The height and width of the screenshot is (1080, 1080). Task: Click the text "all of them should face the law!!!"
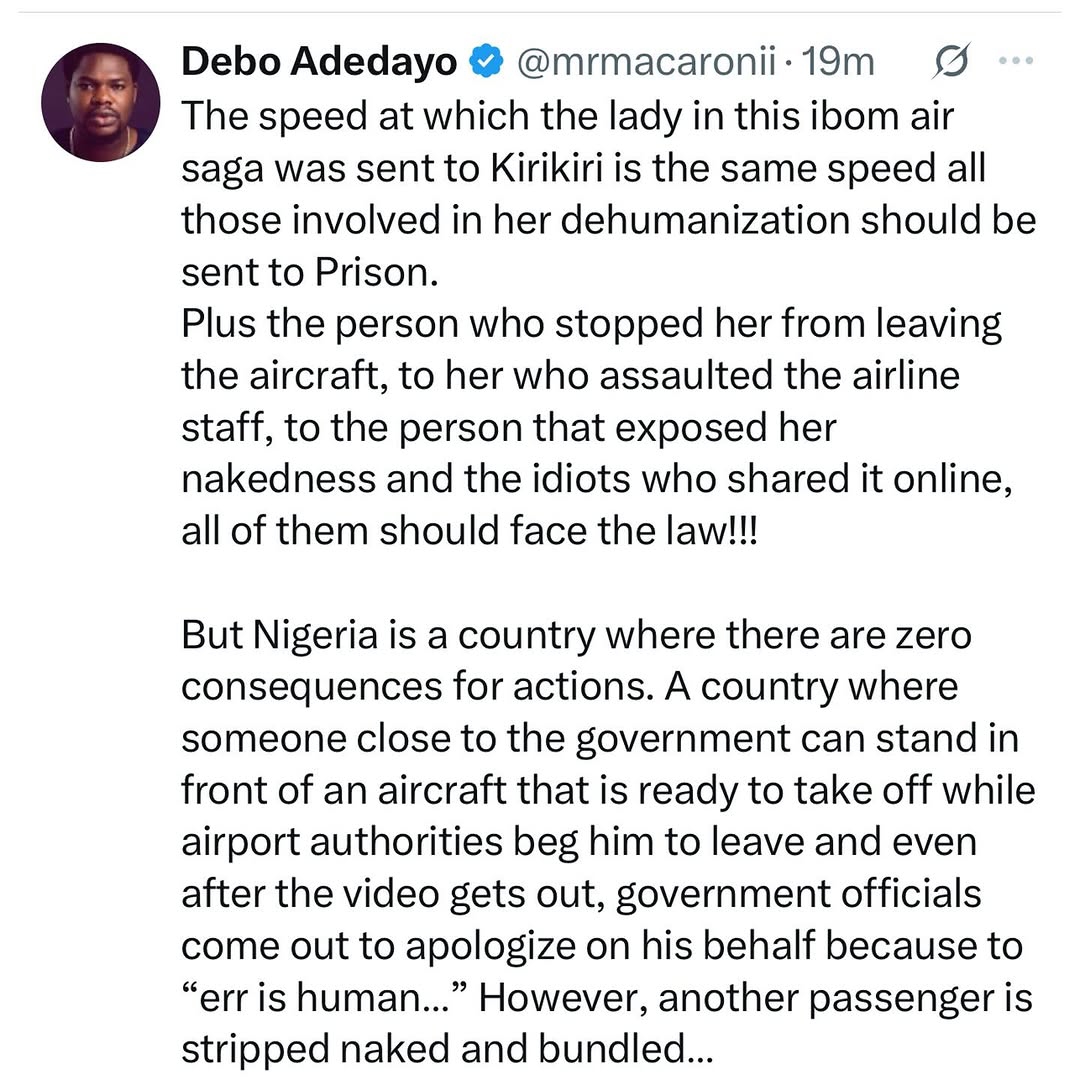coord(470,531)
